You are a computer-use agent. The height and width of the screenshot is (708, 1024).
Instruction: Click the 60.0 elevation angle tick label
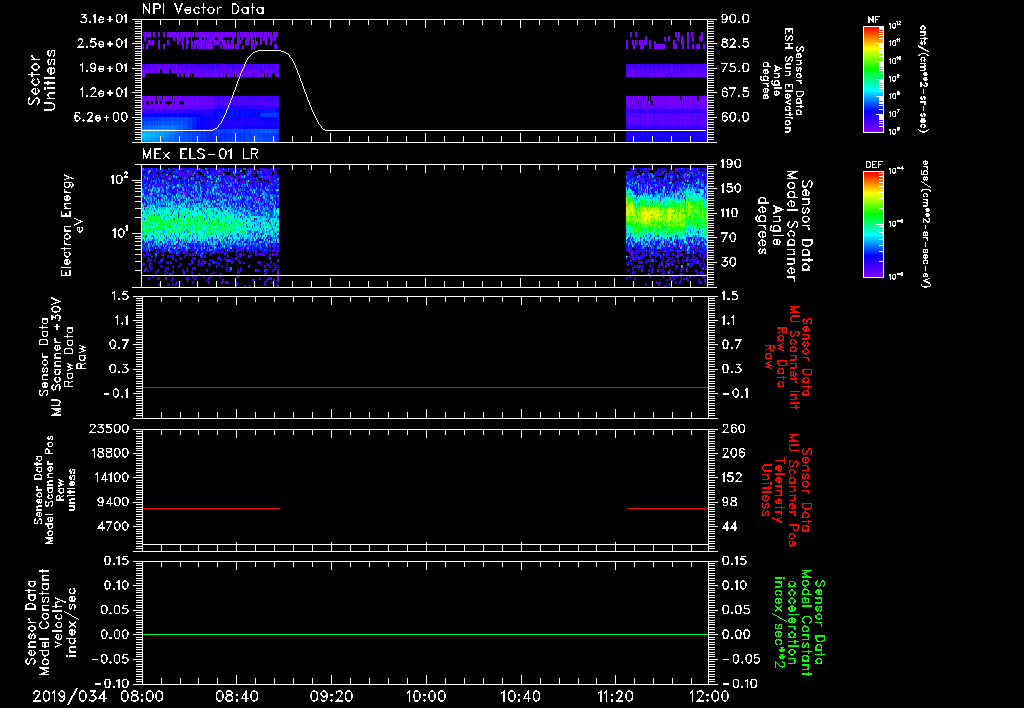click(735, 117)
